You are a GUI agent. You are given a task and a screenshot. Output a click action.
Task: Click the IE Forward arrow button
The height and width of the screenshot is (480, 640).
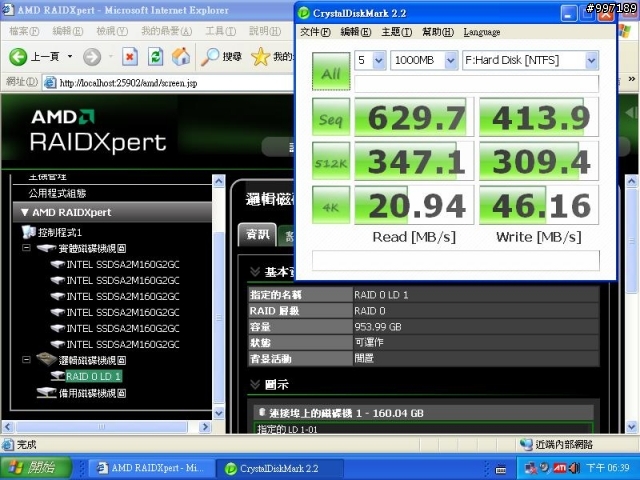tap(92, 57)
